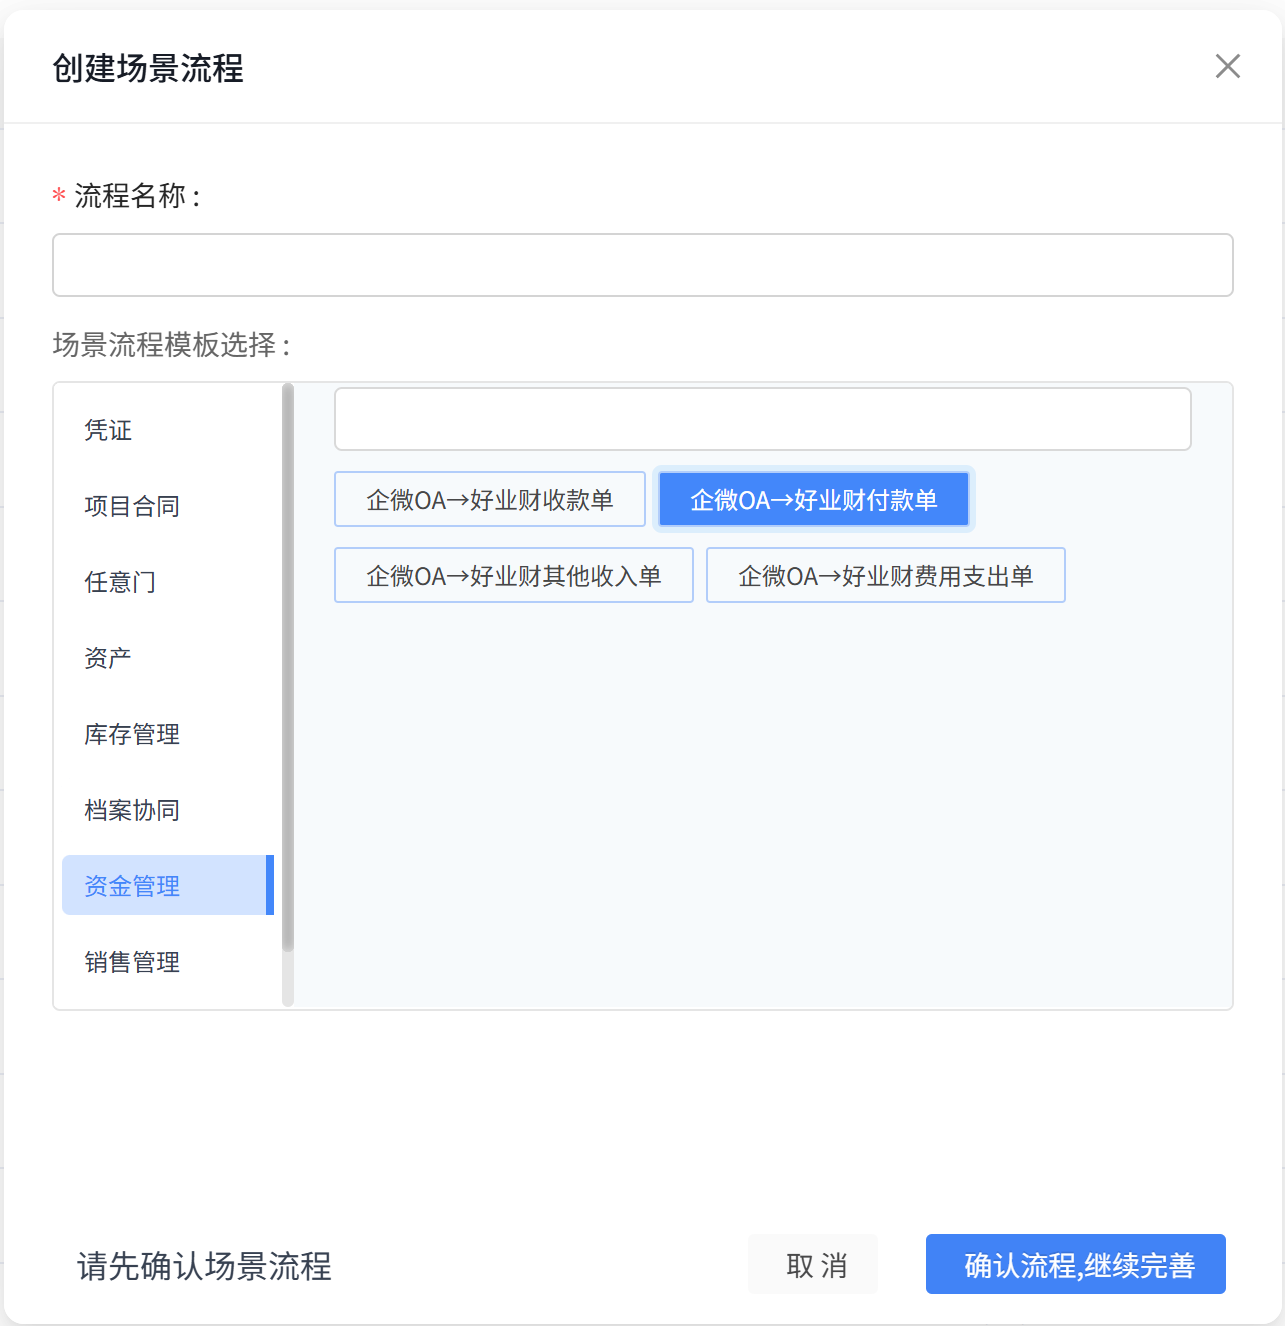Open 档案协同 in the sidebar
Screen dimensions: 1285x1326
tap(132, 810)
